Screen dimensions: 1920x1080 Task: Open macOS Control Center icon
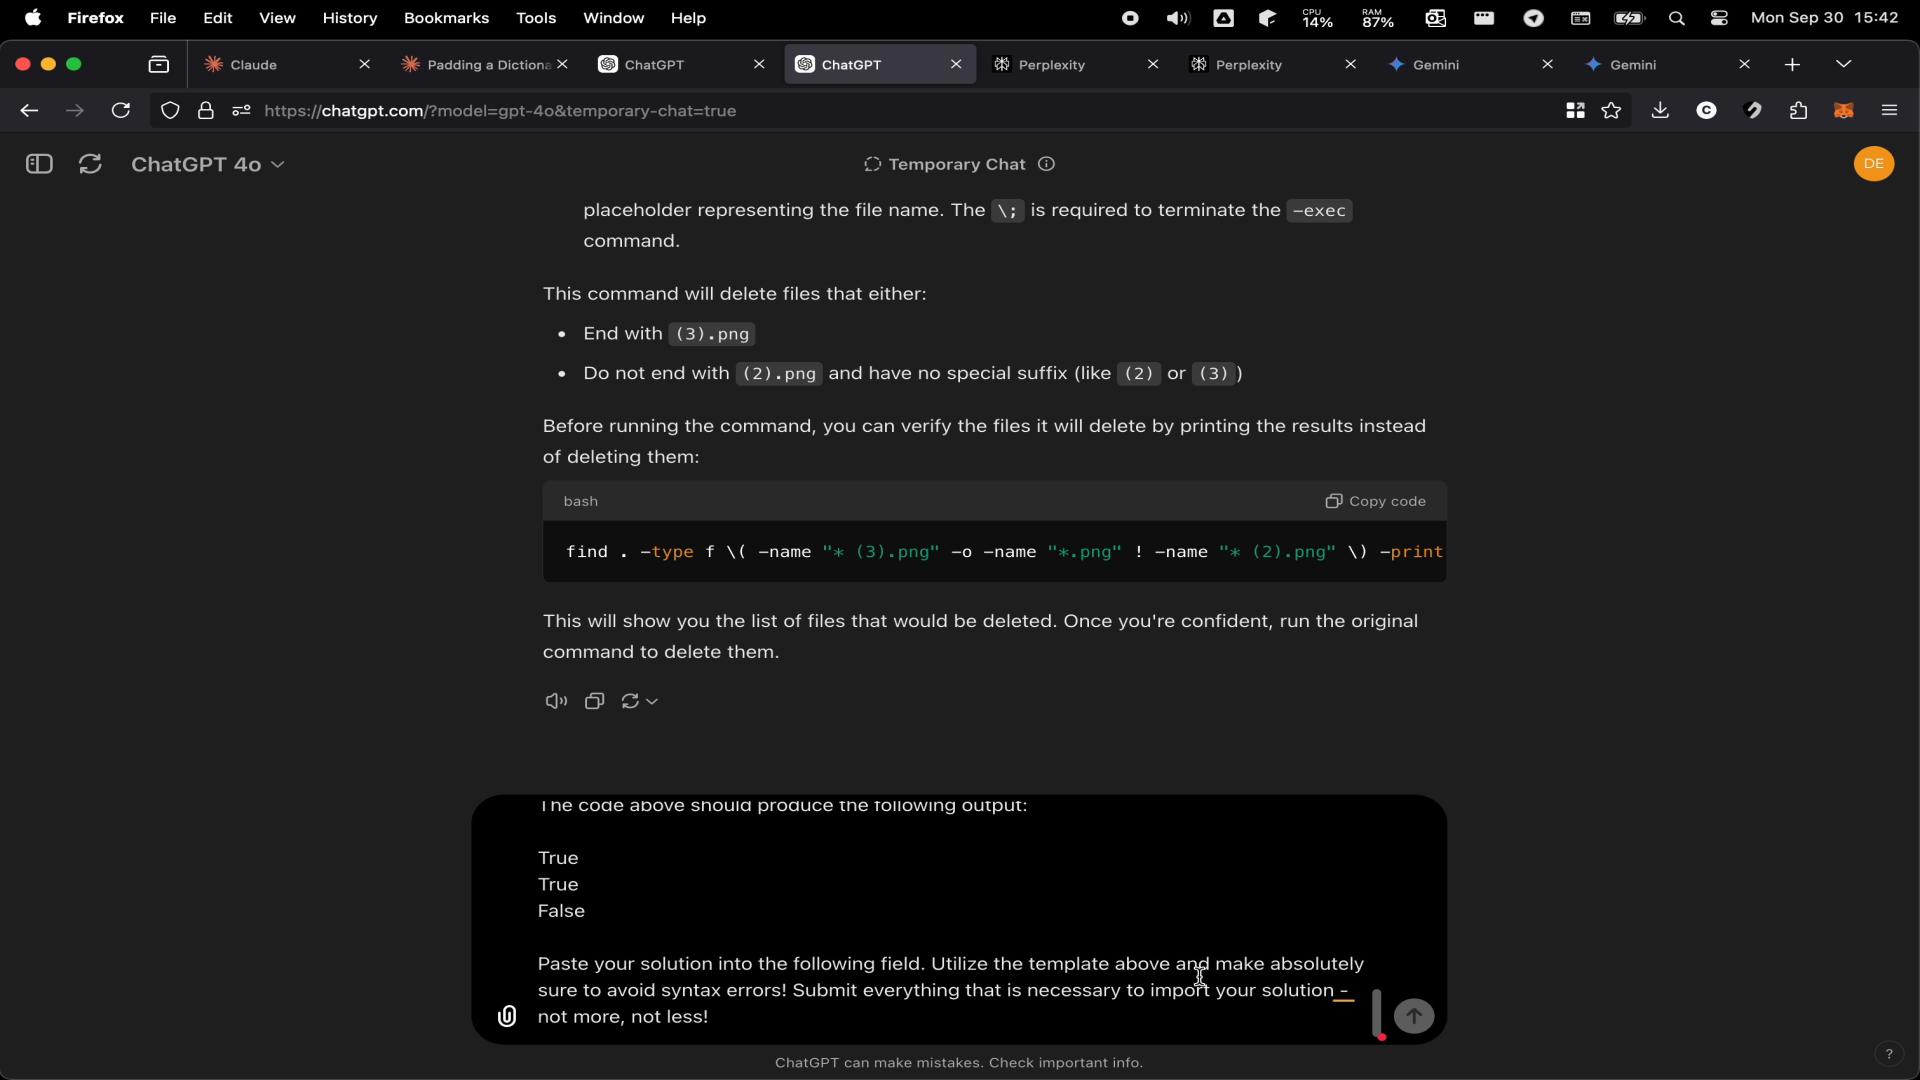click(1719, 18)
